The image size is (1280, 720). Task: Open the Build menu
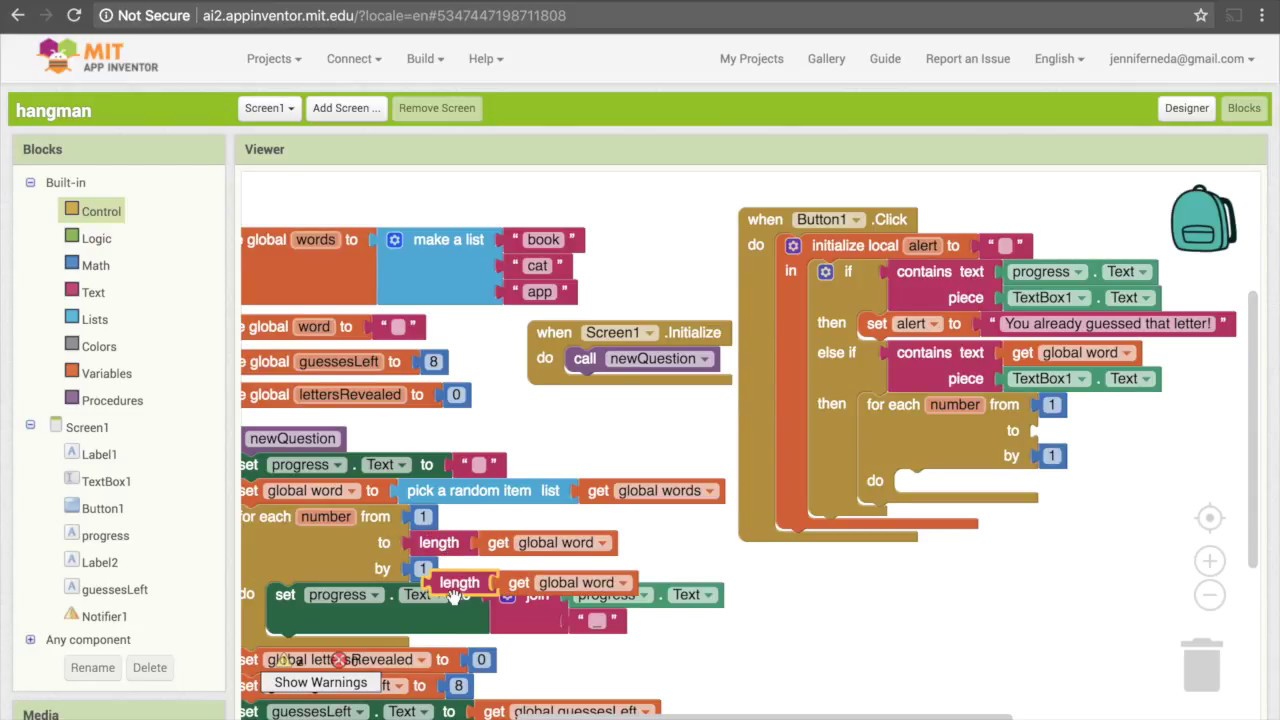coord(425,59)
